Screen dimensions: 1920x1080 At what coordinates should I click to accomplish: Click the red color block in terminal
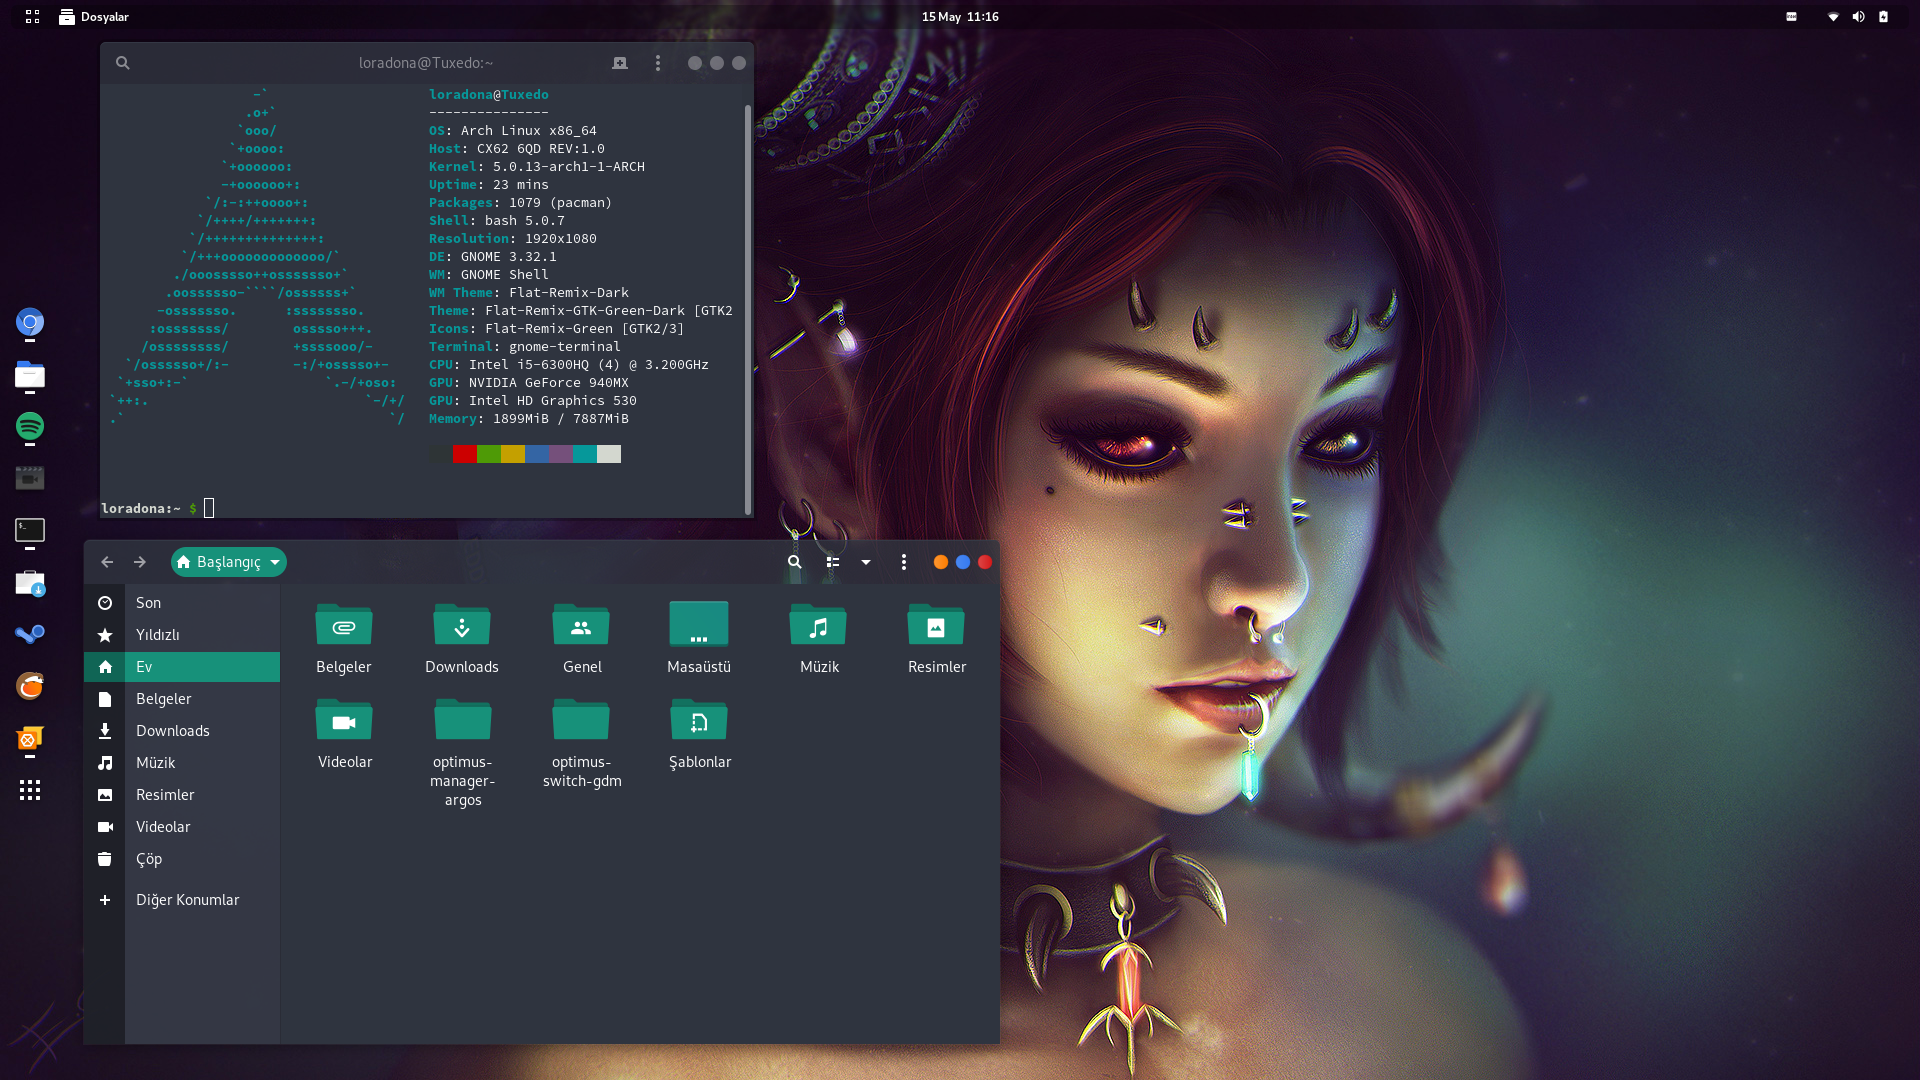click(x=465, y=454)
